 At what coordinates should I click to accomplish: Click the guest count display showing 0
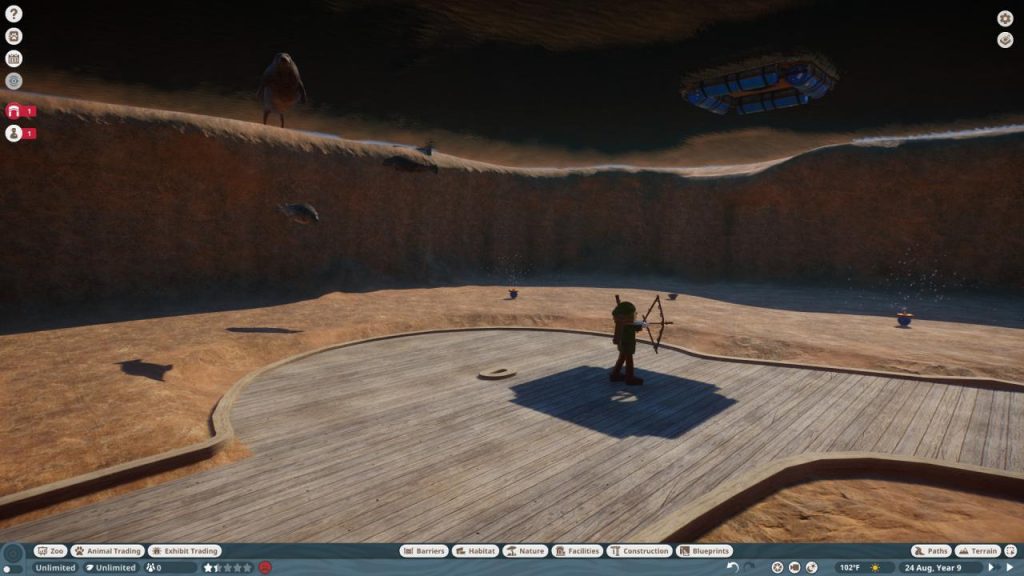[x=170, y=568]
